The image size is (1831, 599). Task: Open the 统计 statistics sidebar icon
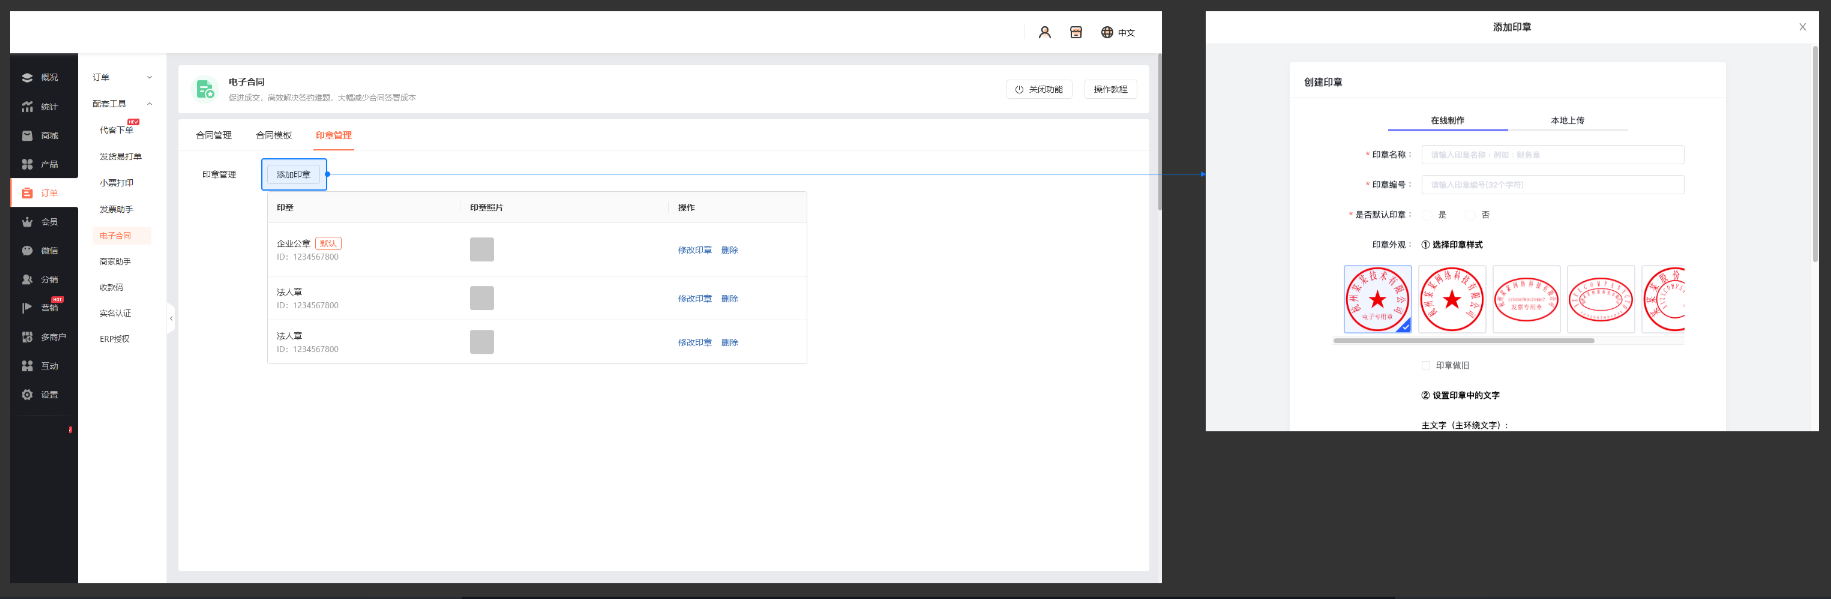point(27,106)
